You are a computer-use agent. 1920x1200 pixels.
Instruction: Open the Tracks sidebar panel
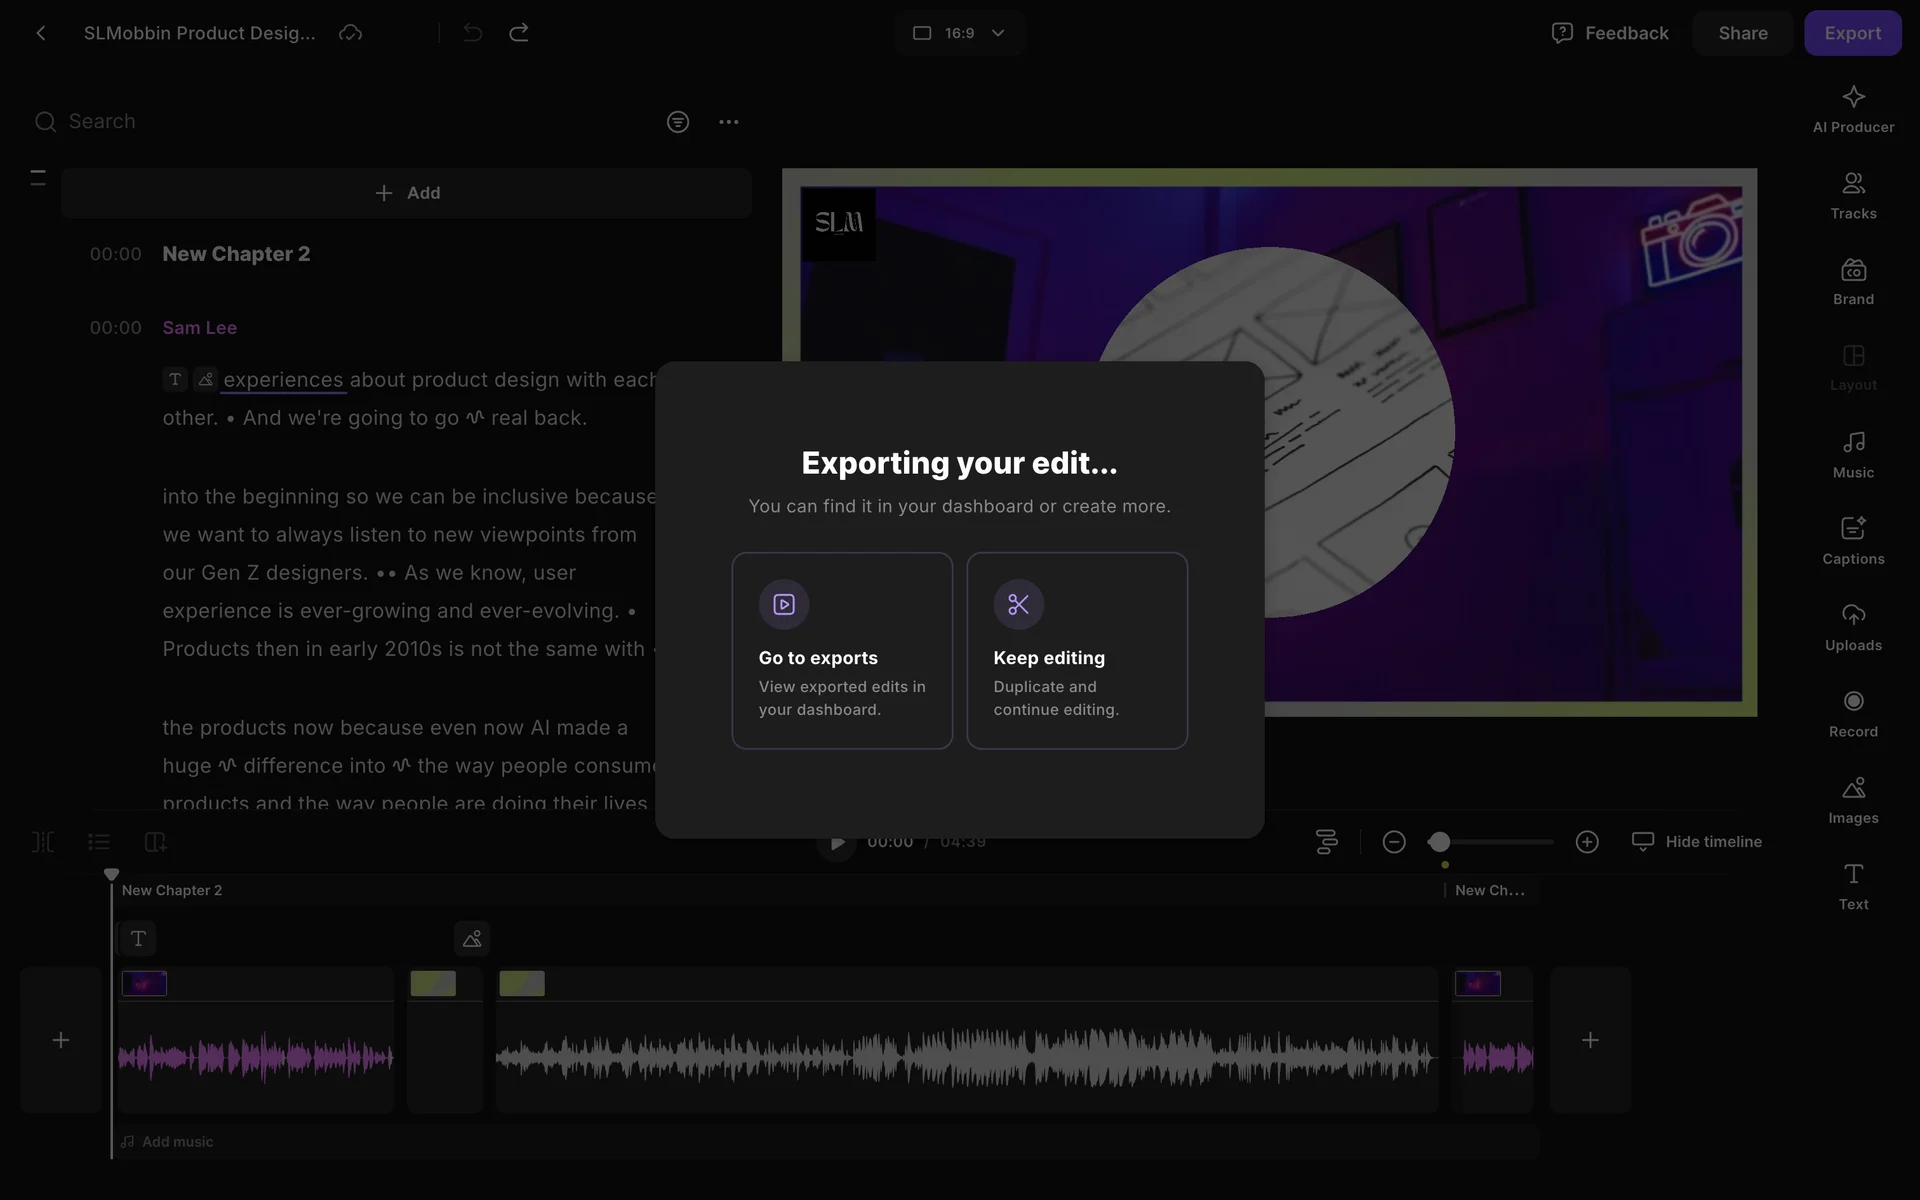tap(1853, 196)
